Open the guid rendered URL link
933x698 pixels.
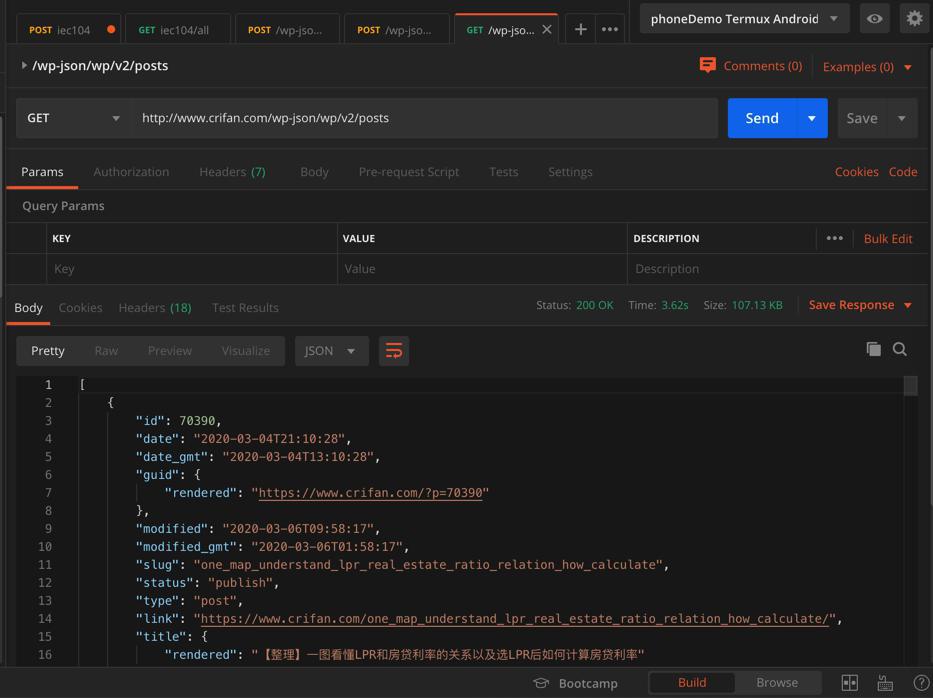pyautogui.click(x=370, y=493)
